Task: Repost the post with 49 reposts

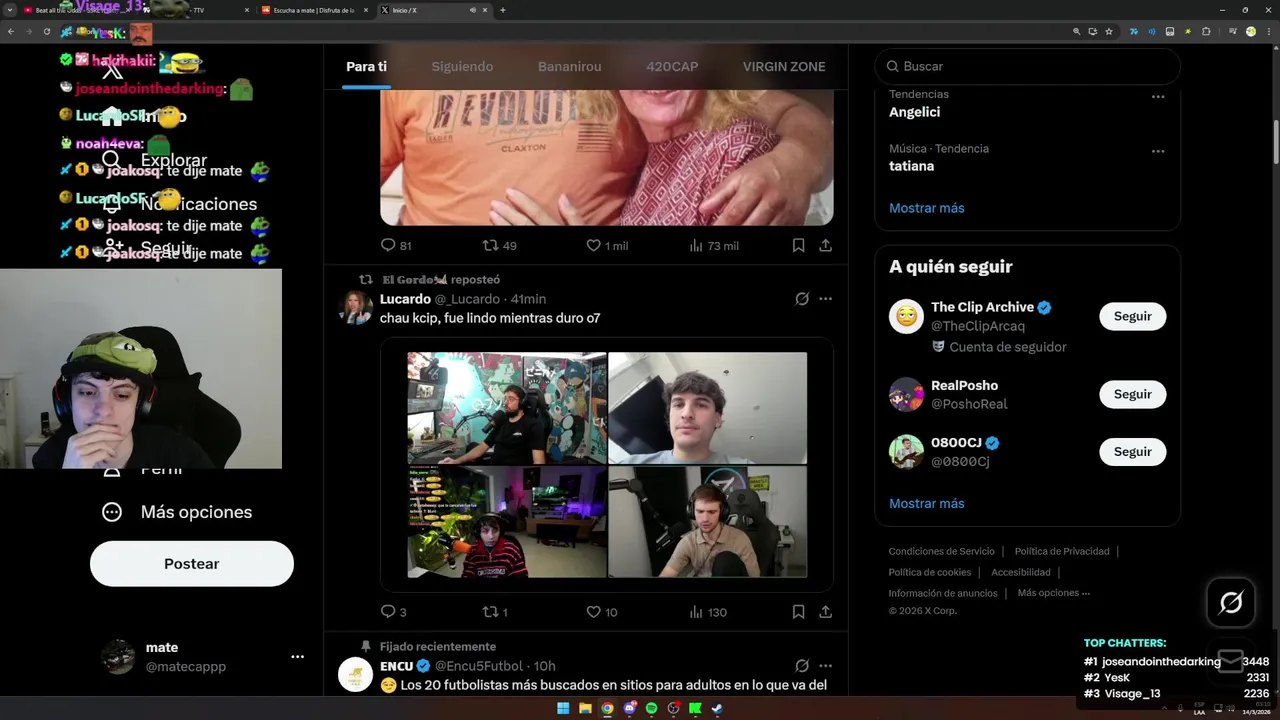Action: pyautogui.click(x=490, y=245)
